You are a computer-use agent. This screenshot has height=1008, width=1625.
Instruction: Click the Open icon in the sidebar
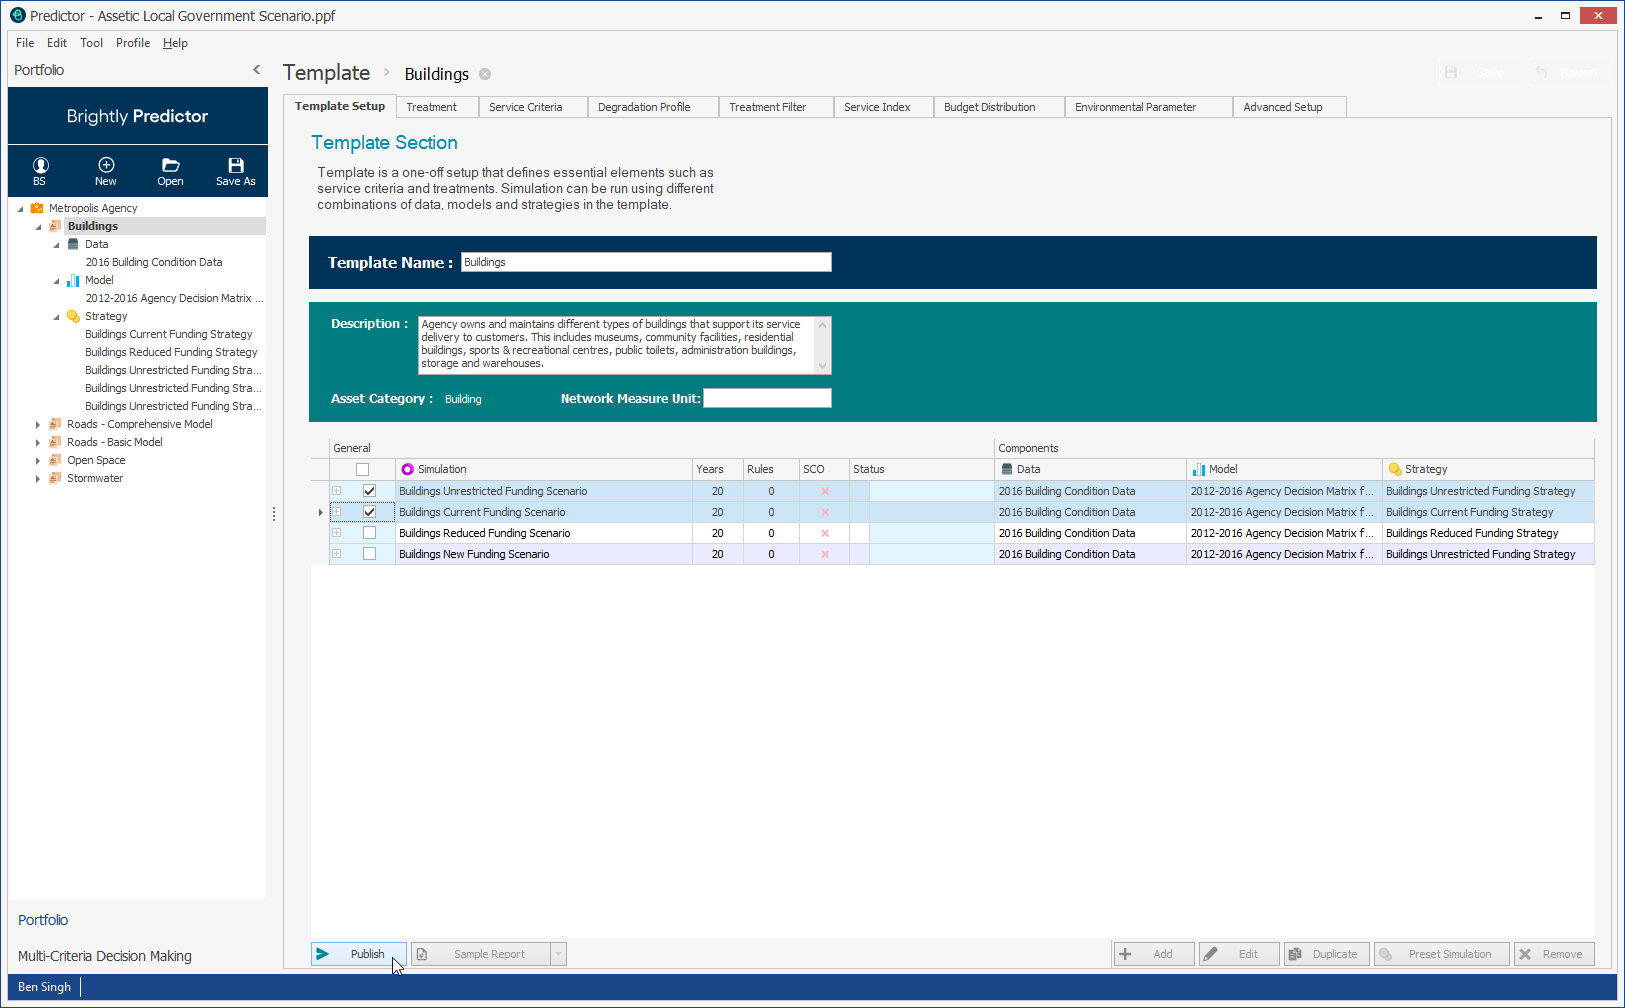(x=170, y=170)
